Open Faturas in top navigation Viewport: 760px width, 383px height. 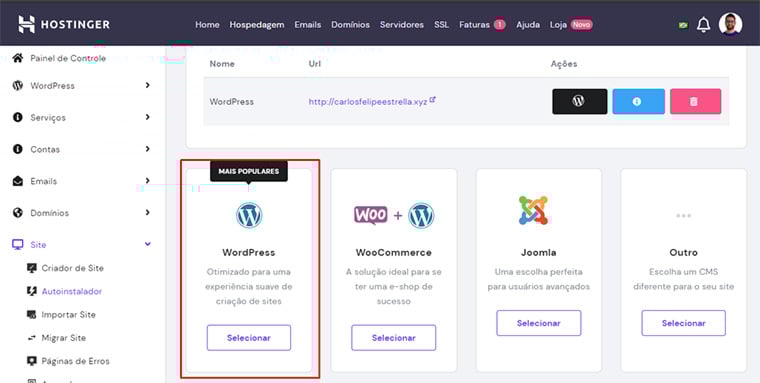[475, 25]
